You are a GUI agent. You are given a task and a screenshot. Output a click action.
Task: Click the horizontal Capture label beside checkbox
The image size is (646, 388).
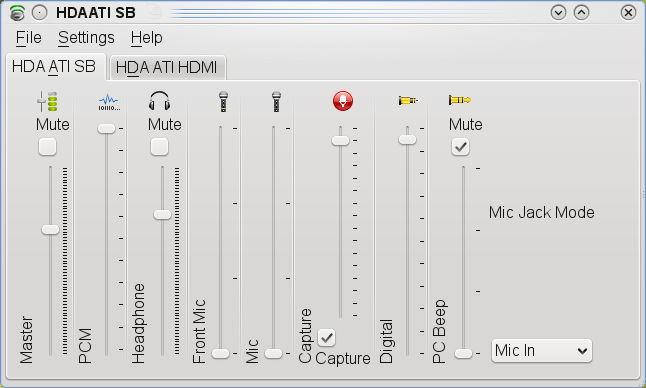coord(343,358)
